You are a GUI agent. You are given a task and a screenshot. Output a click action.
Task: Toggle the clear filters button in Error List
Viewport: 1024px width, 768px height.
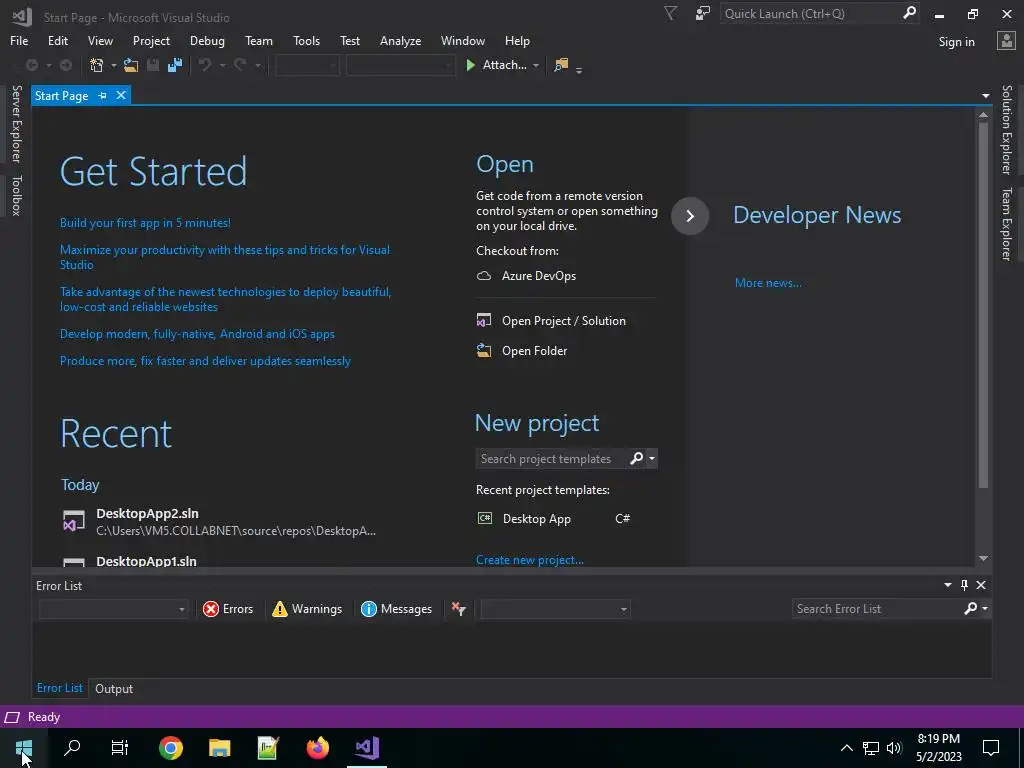click(458, 609)
